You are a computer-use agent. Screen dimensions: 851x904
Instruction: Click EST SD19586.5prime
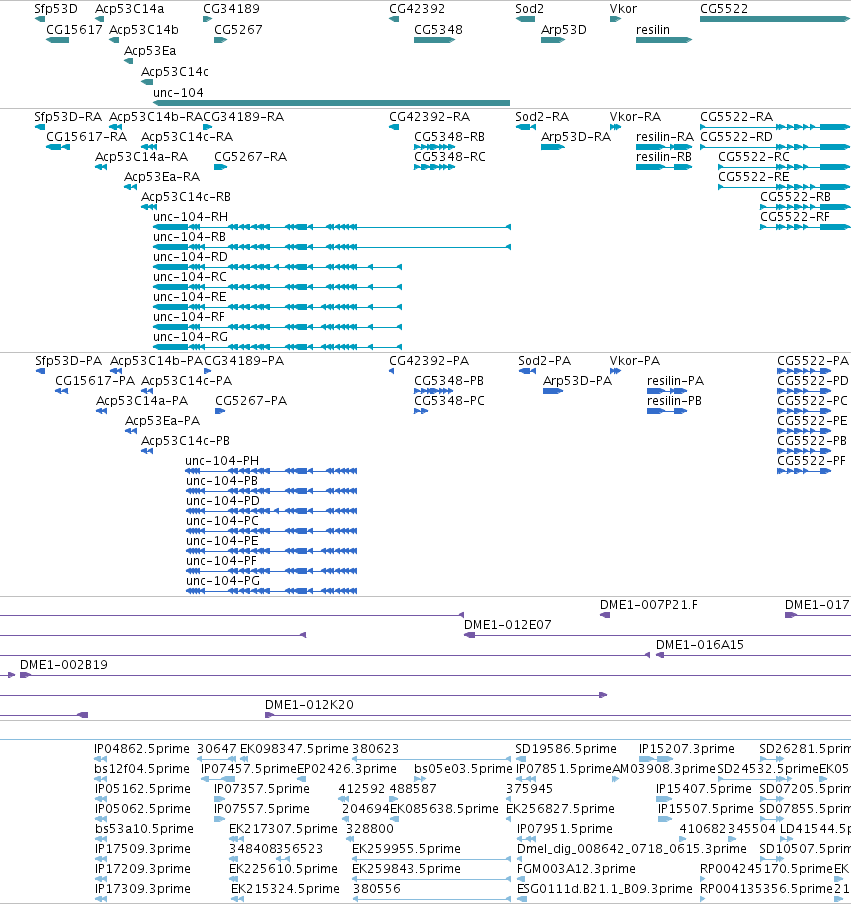click(521, 759)
